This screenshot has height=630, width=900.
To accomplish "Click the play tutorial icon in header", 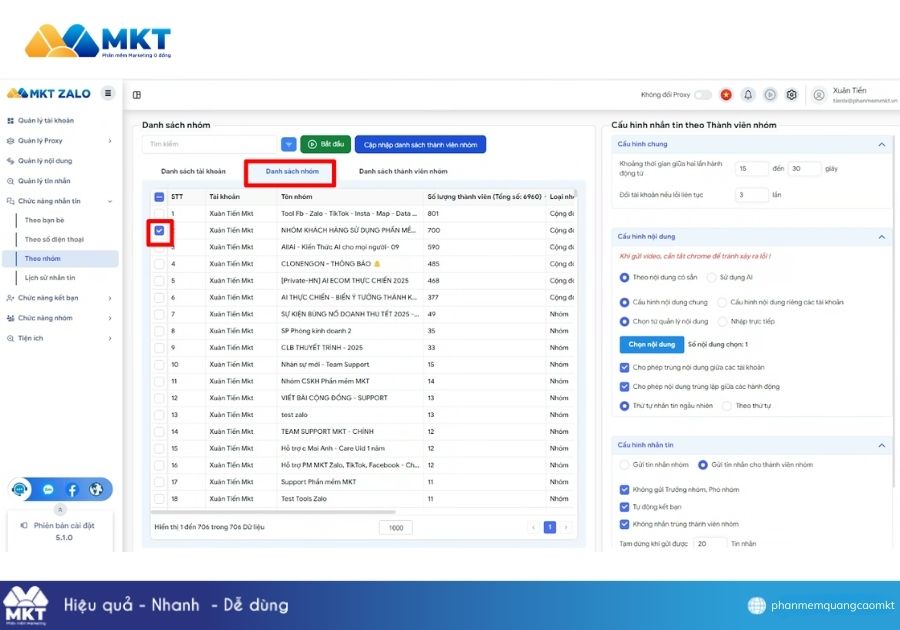I will click(x=770, y=95).
